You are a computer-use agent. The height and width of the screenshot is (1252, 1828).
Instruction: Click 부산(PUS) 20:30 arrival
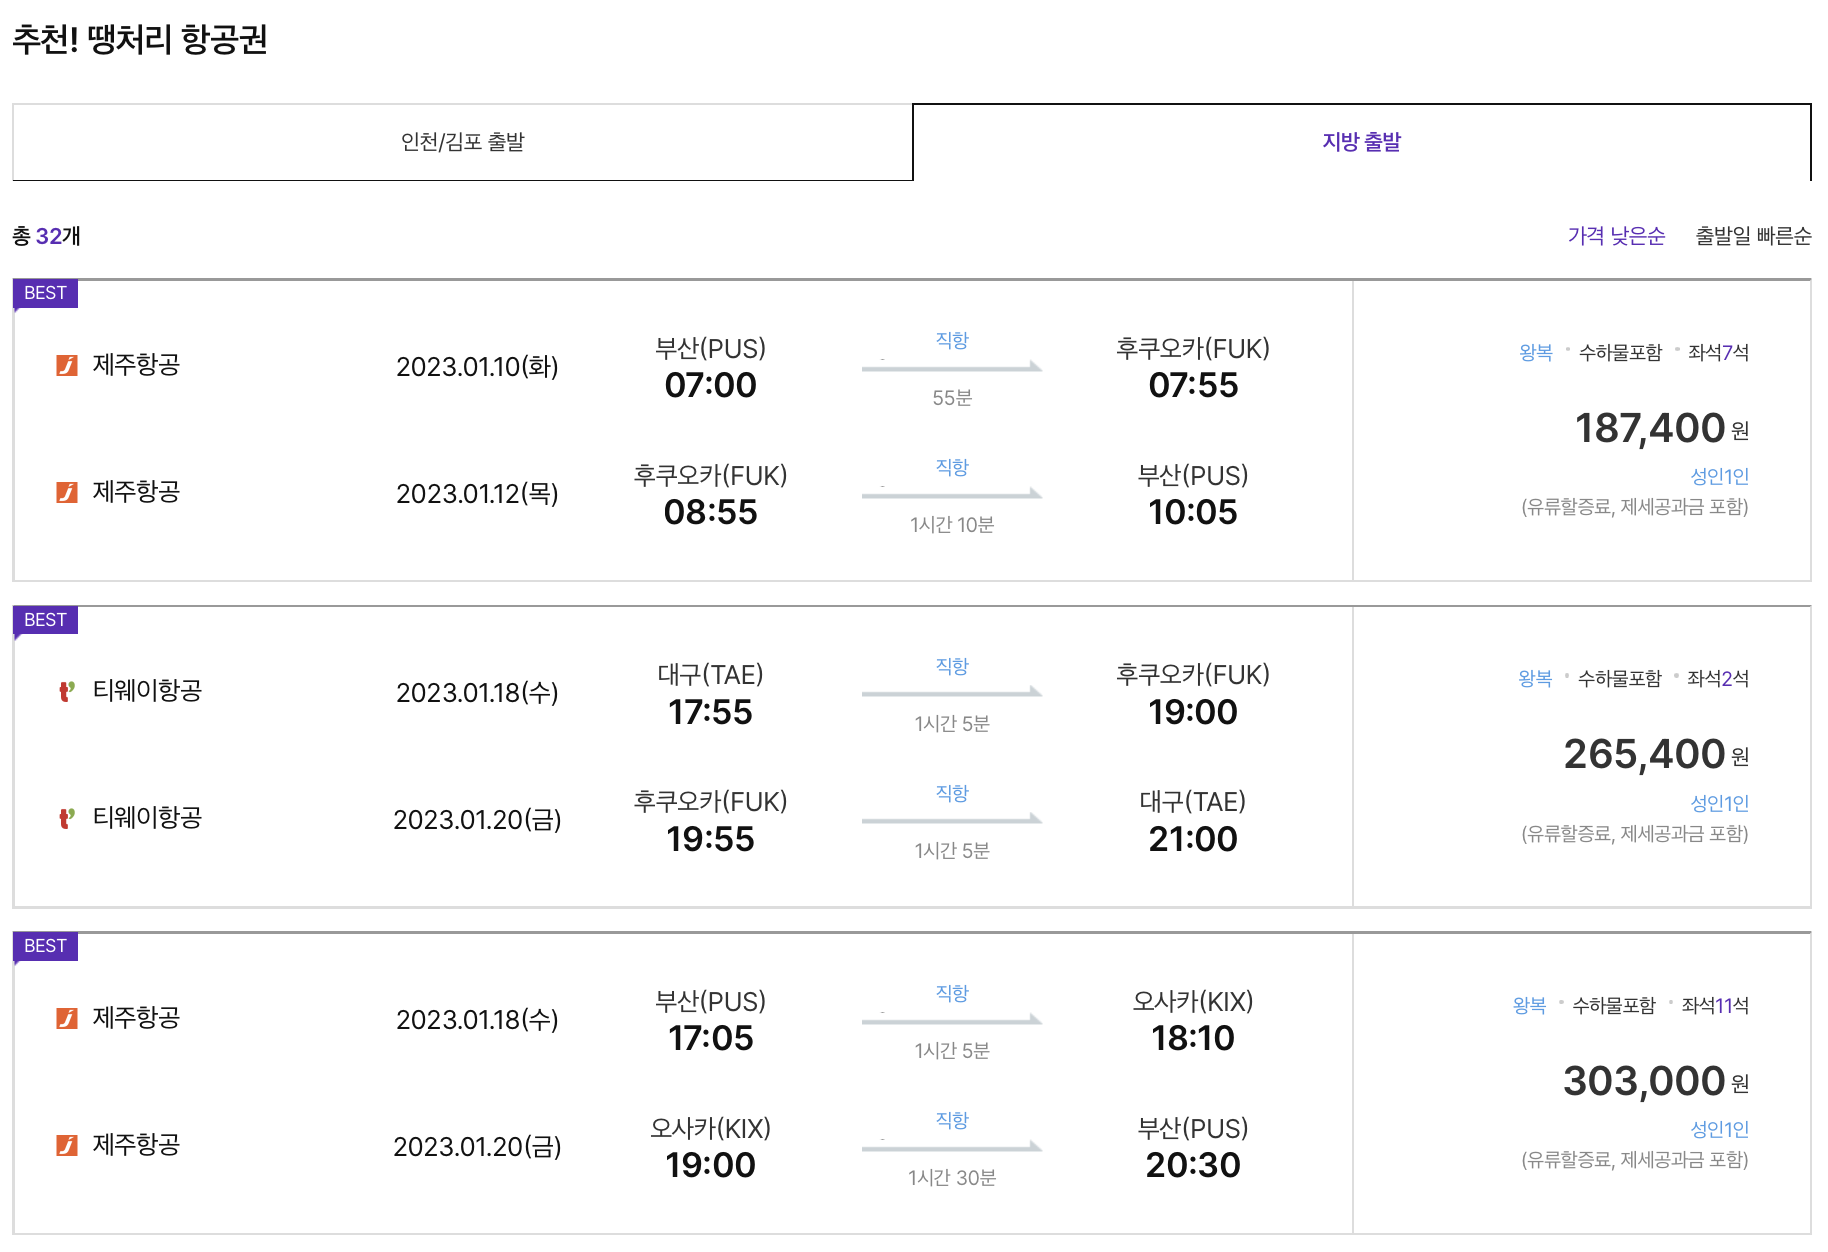1193,1148
